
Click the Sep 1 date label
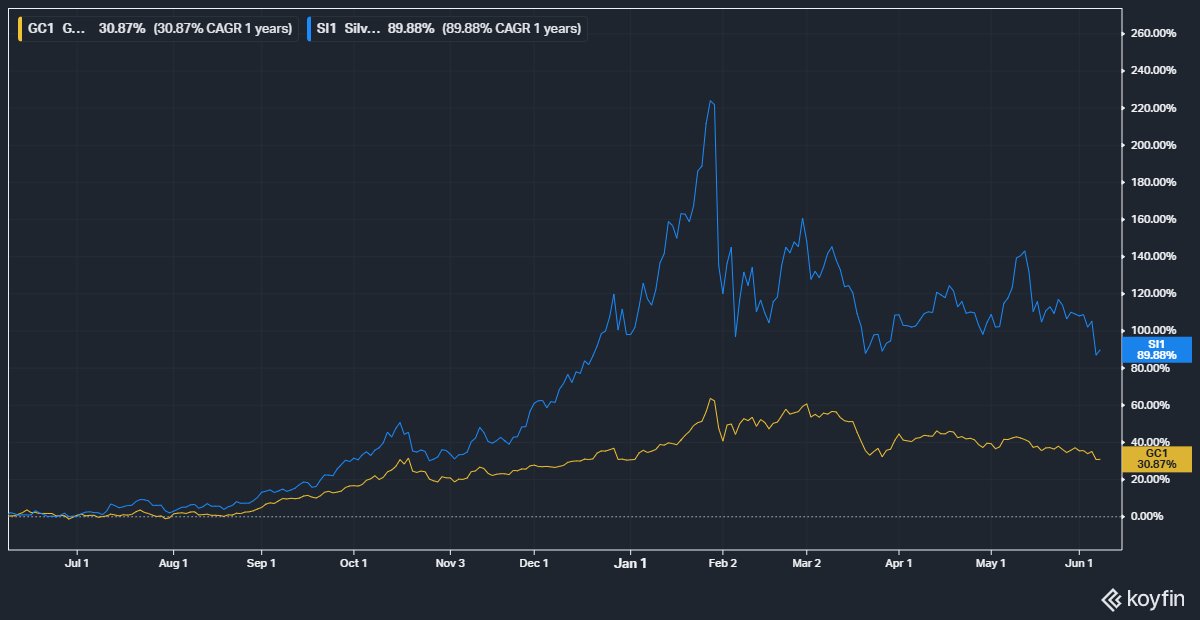click(261, 563)
